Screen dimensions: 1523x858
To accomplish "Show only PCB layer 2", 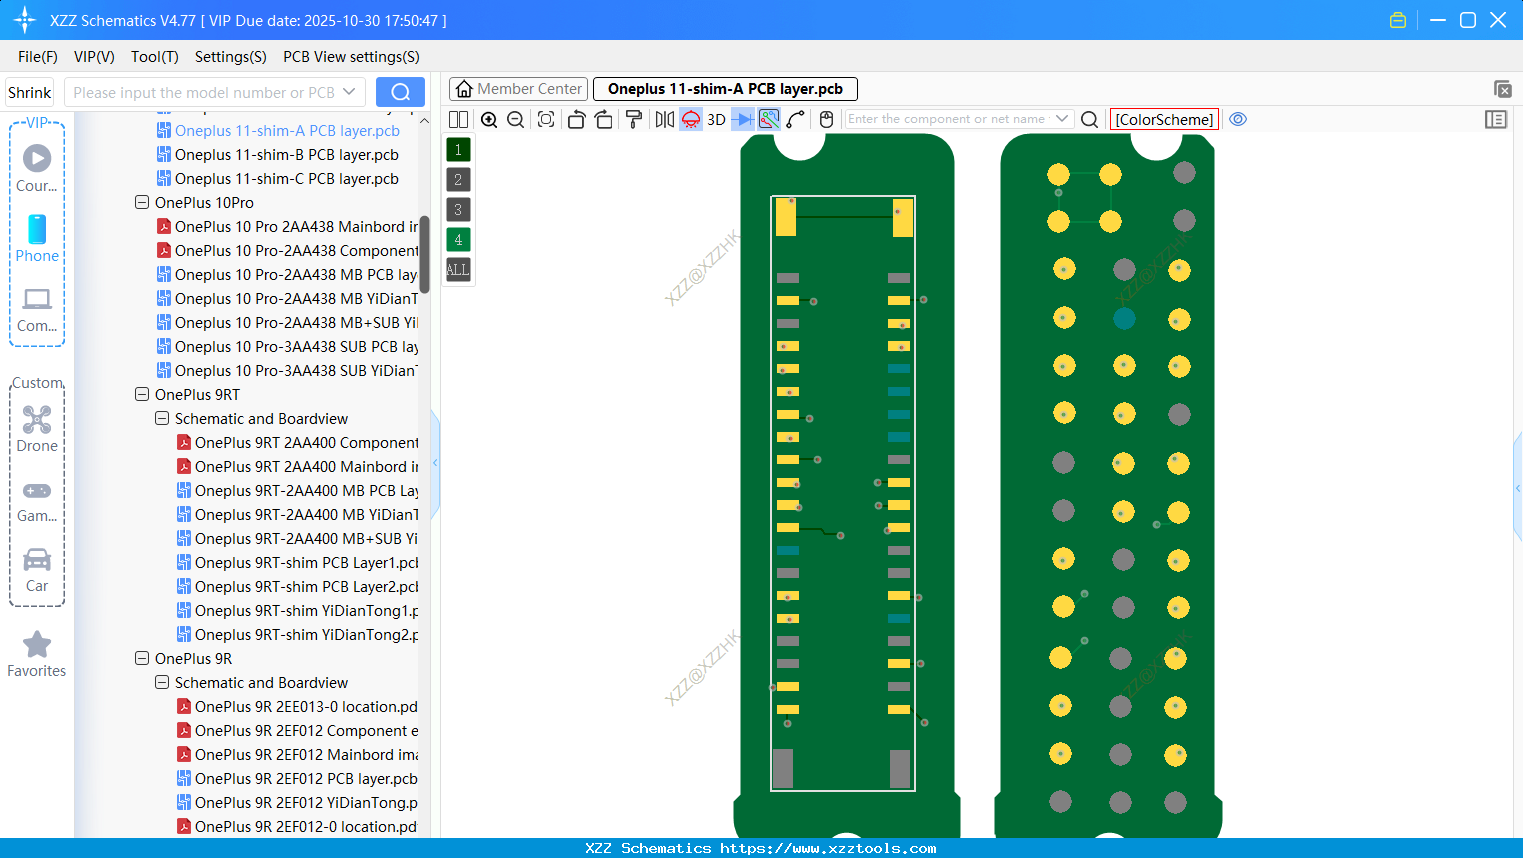I will tap(458, 179).
